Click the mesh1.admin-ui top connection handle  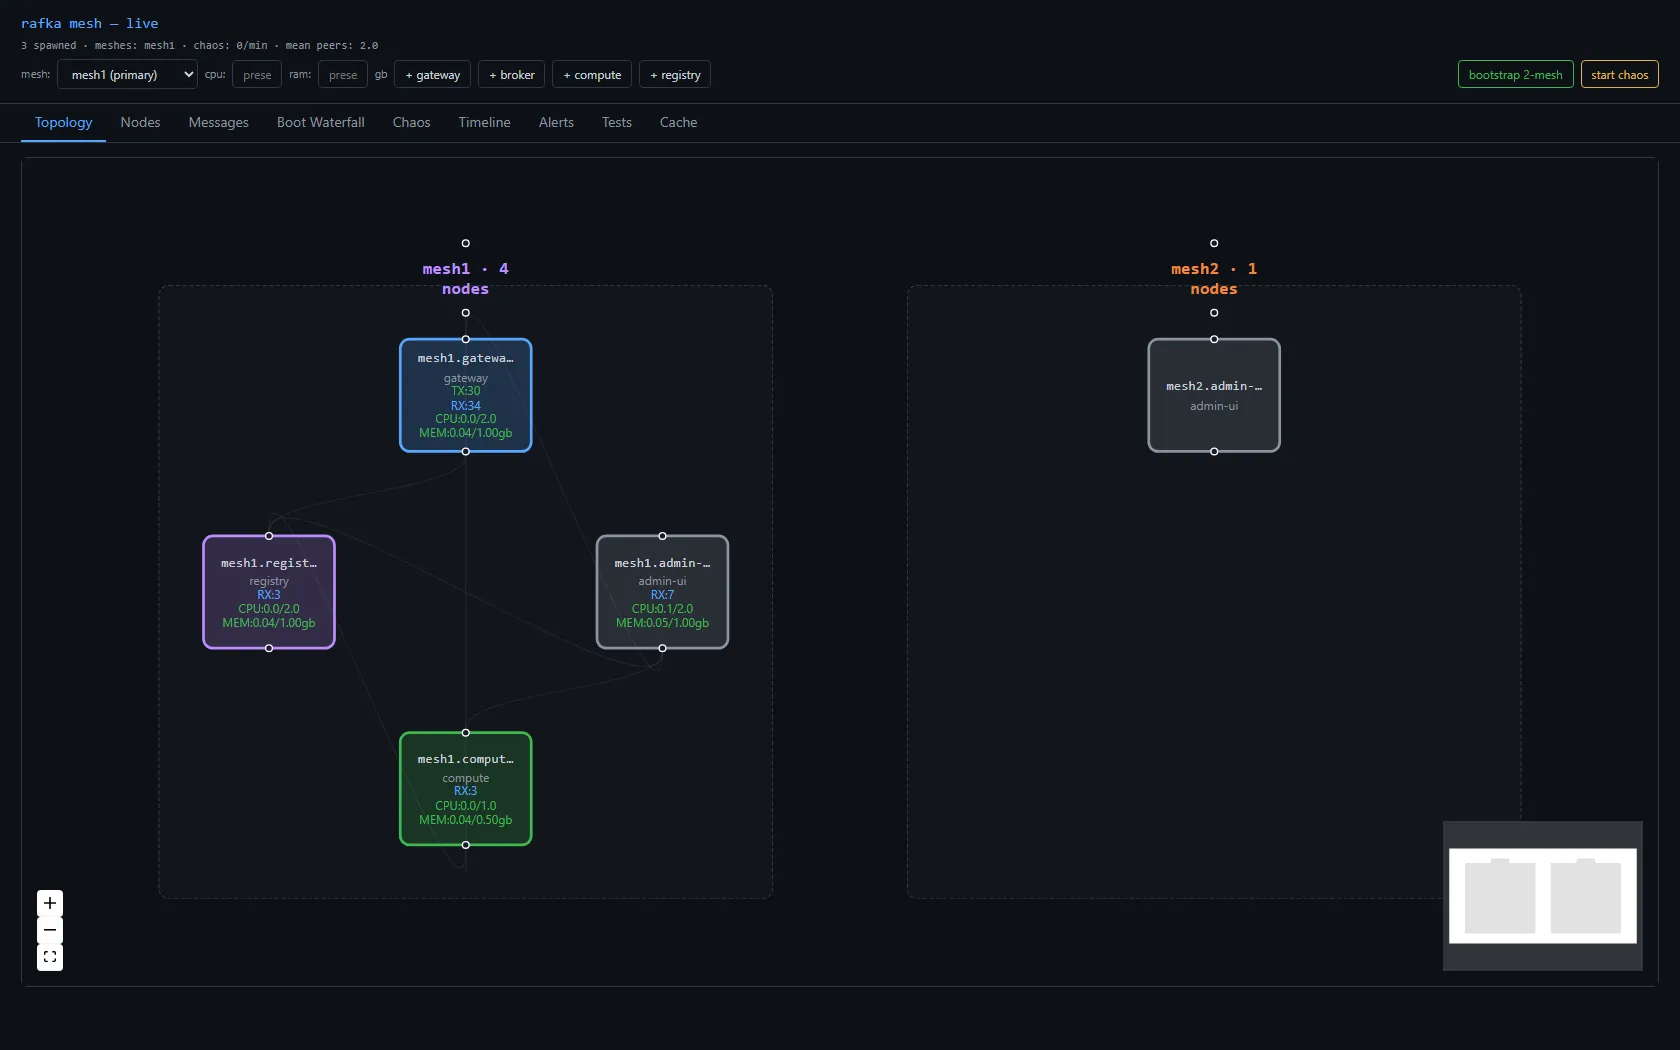[662, 536]
